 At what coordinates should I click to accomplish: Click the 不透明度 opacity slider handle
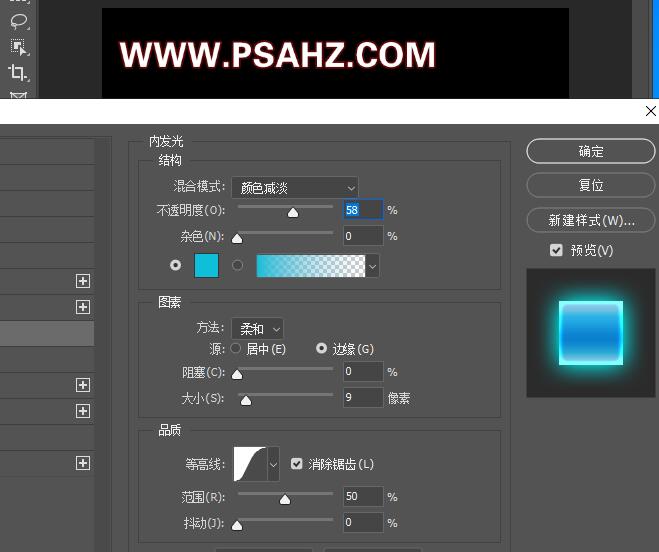tap(293, 213)
